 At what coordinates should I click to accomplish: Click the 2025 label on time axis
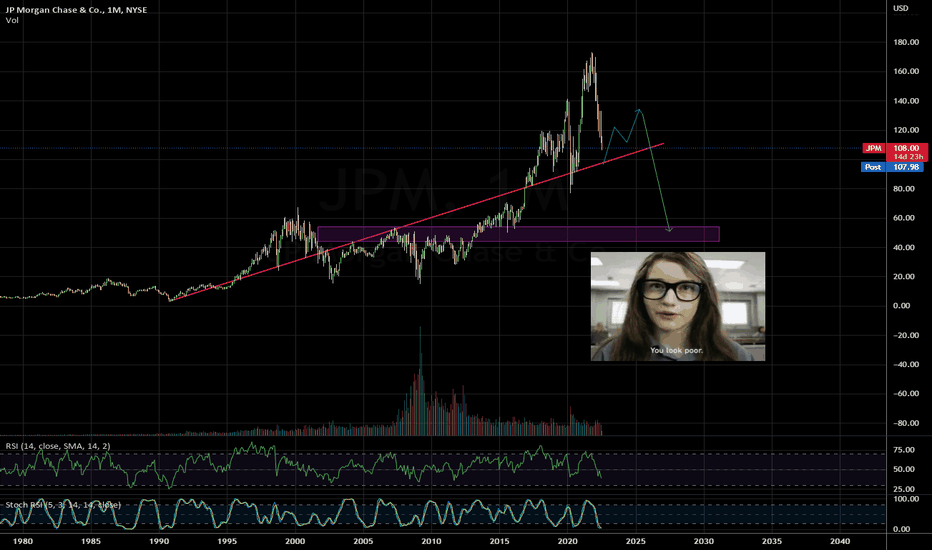[636, 541]
